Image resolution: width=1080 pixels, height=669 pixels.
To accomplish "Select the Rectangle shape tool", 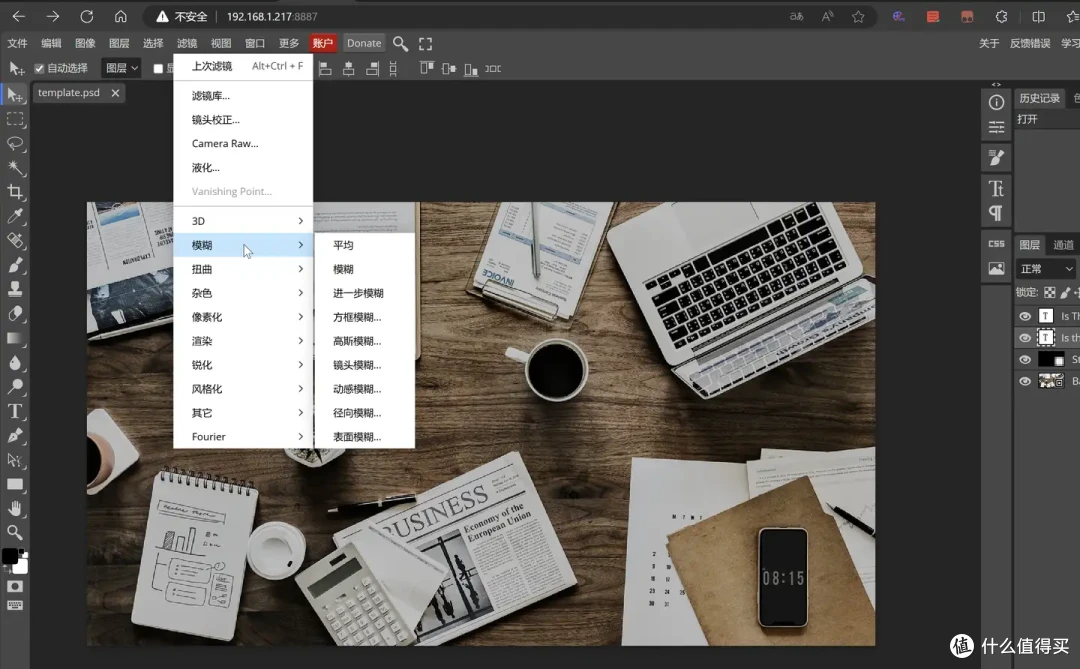I will (15, 484).
